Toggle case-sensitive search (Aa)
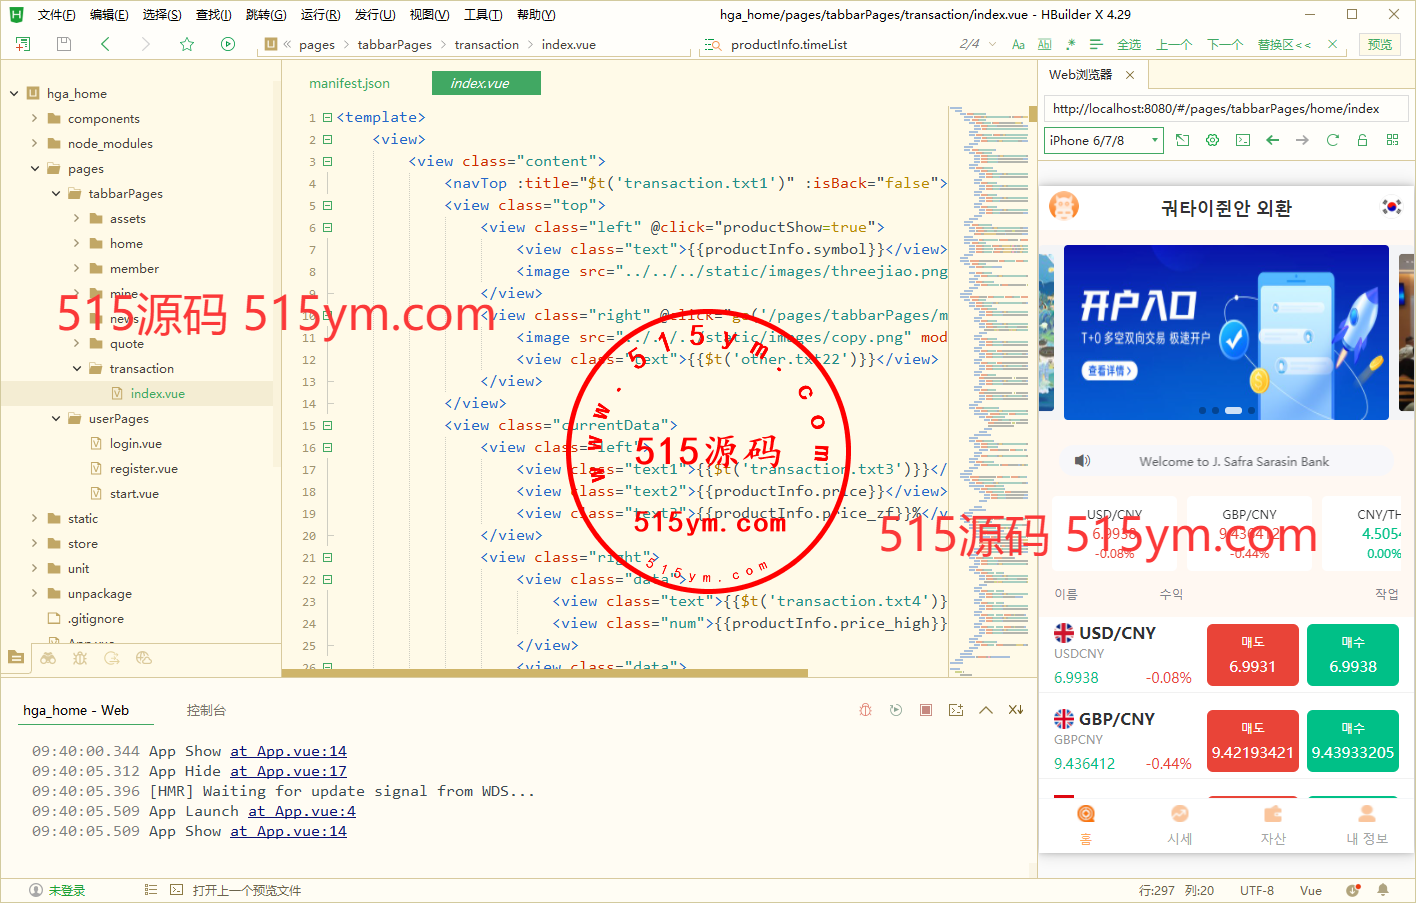1416x903 pixels. tap(1018, 44)
